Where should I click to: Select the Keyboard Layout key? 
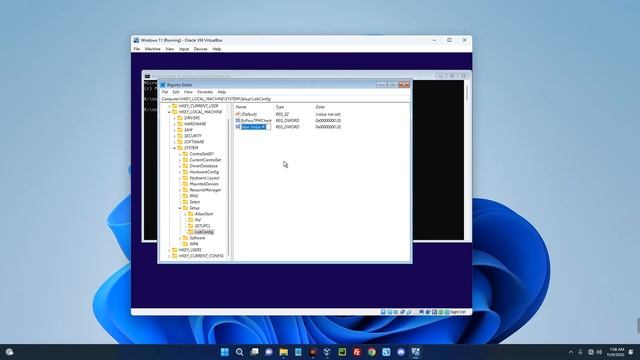point(204,178)
